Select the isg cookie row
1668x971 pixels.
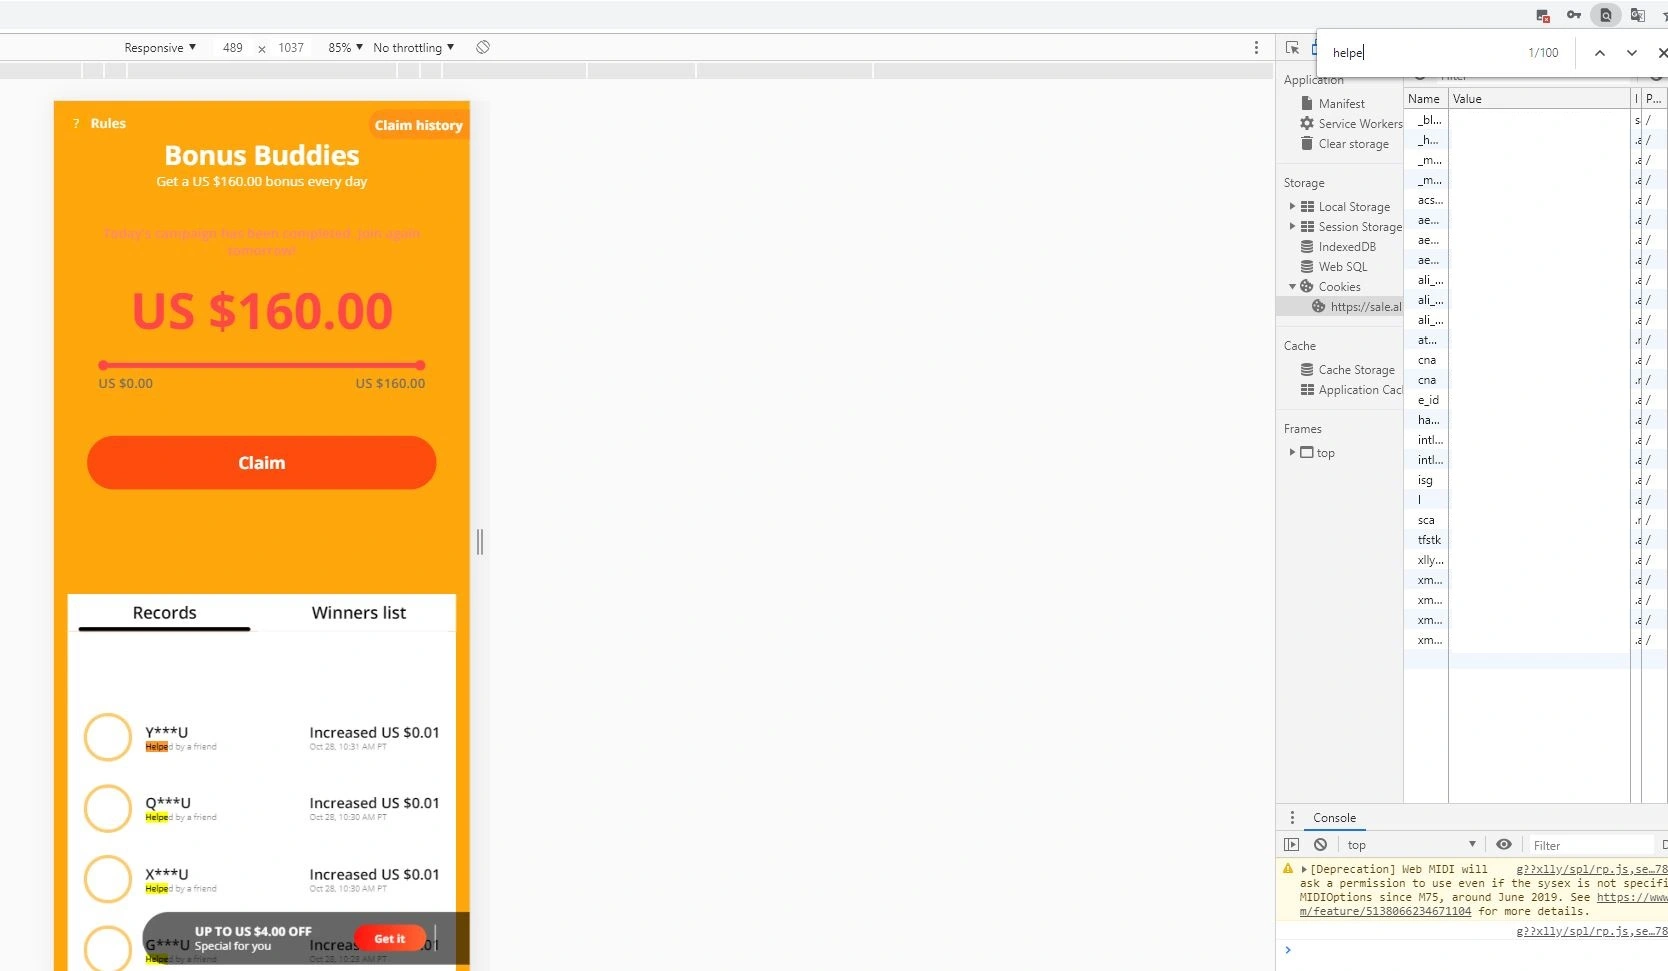(x=1535, y=480)
